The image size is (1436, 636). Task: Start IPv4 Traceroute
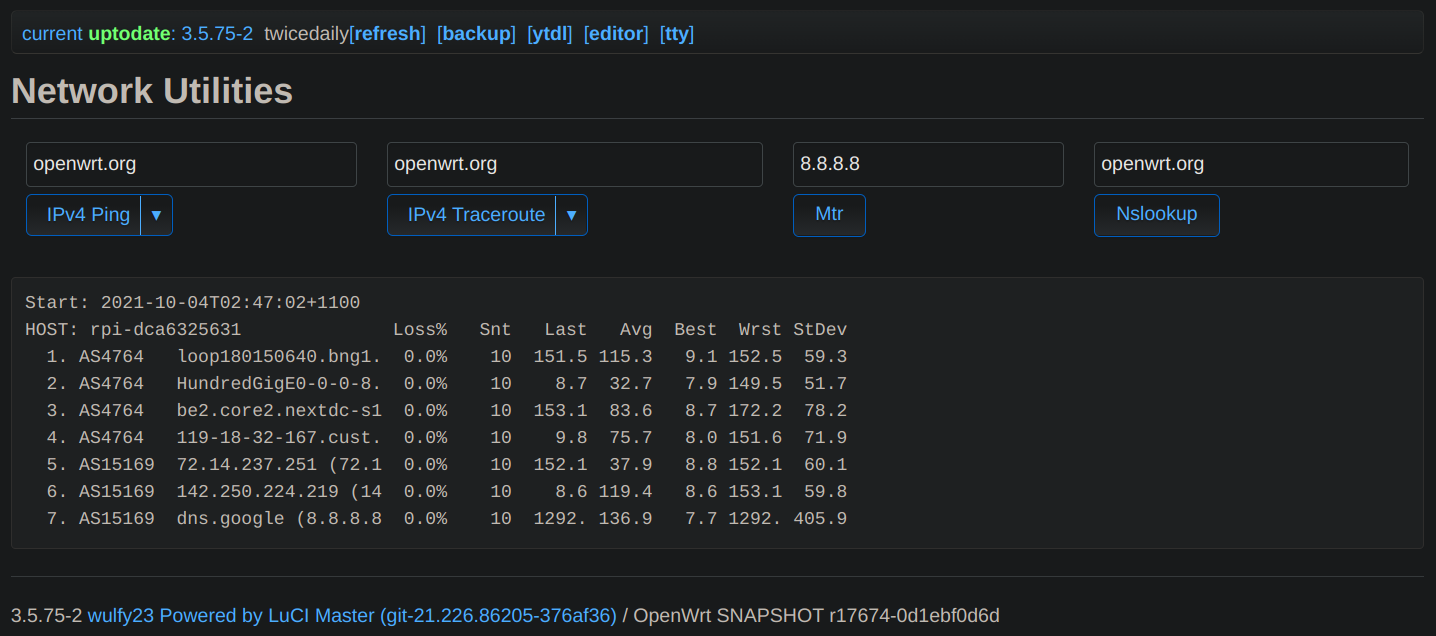472,215
